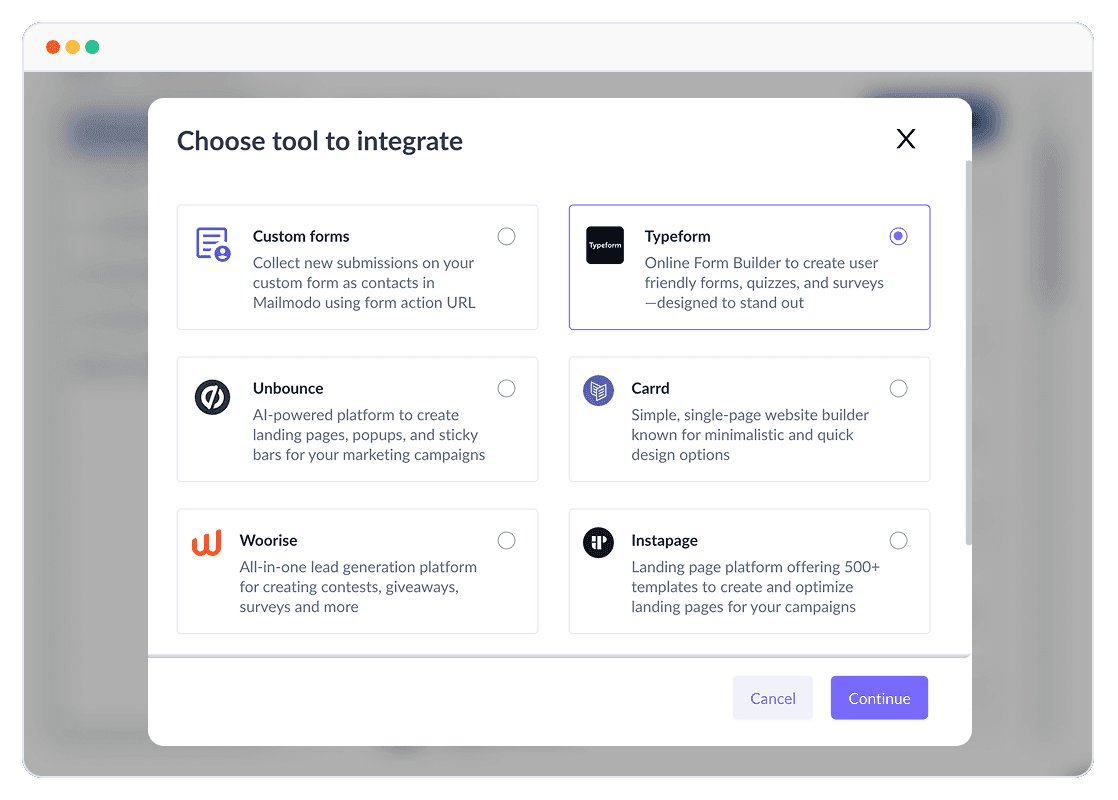Deselect the Typeform radio button
Image resolution: width=1118 pixels, height=800 pixels.
898,236
